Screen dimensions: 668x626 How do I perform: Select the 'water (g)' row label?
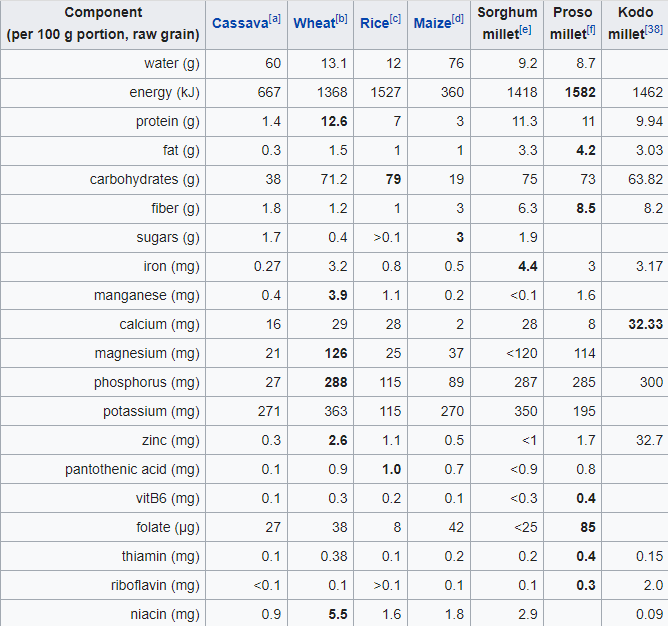172,63
